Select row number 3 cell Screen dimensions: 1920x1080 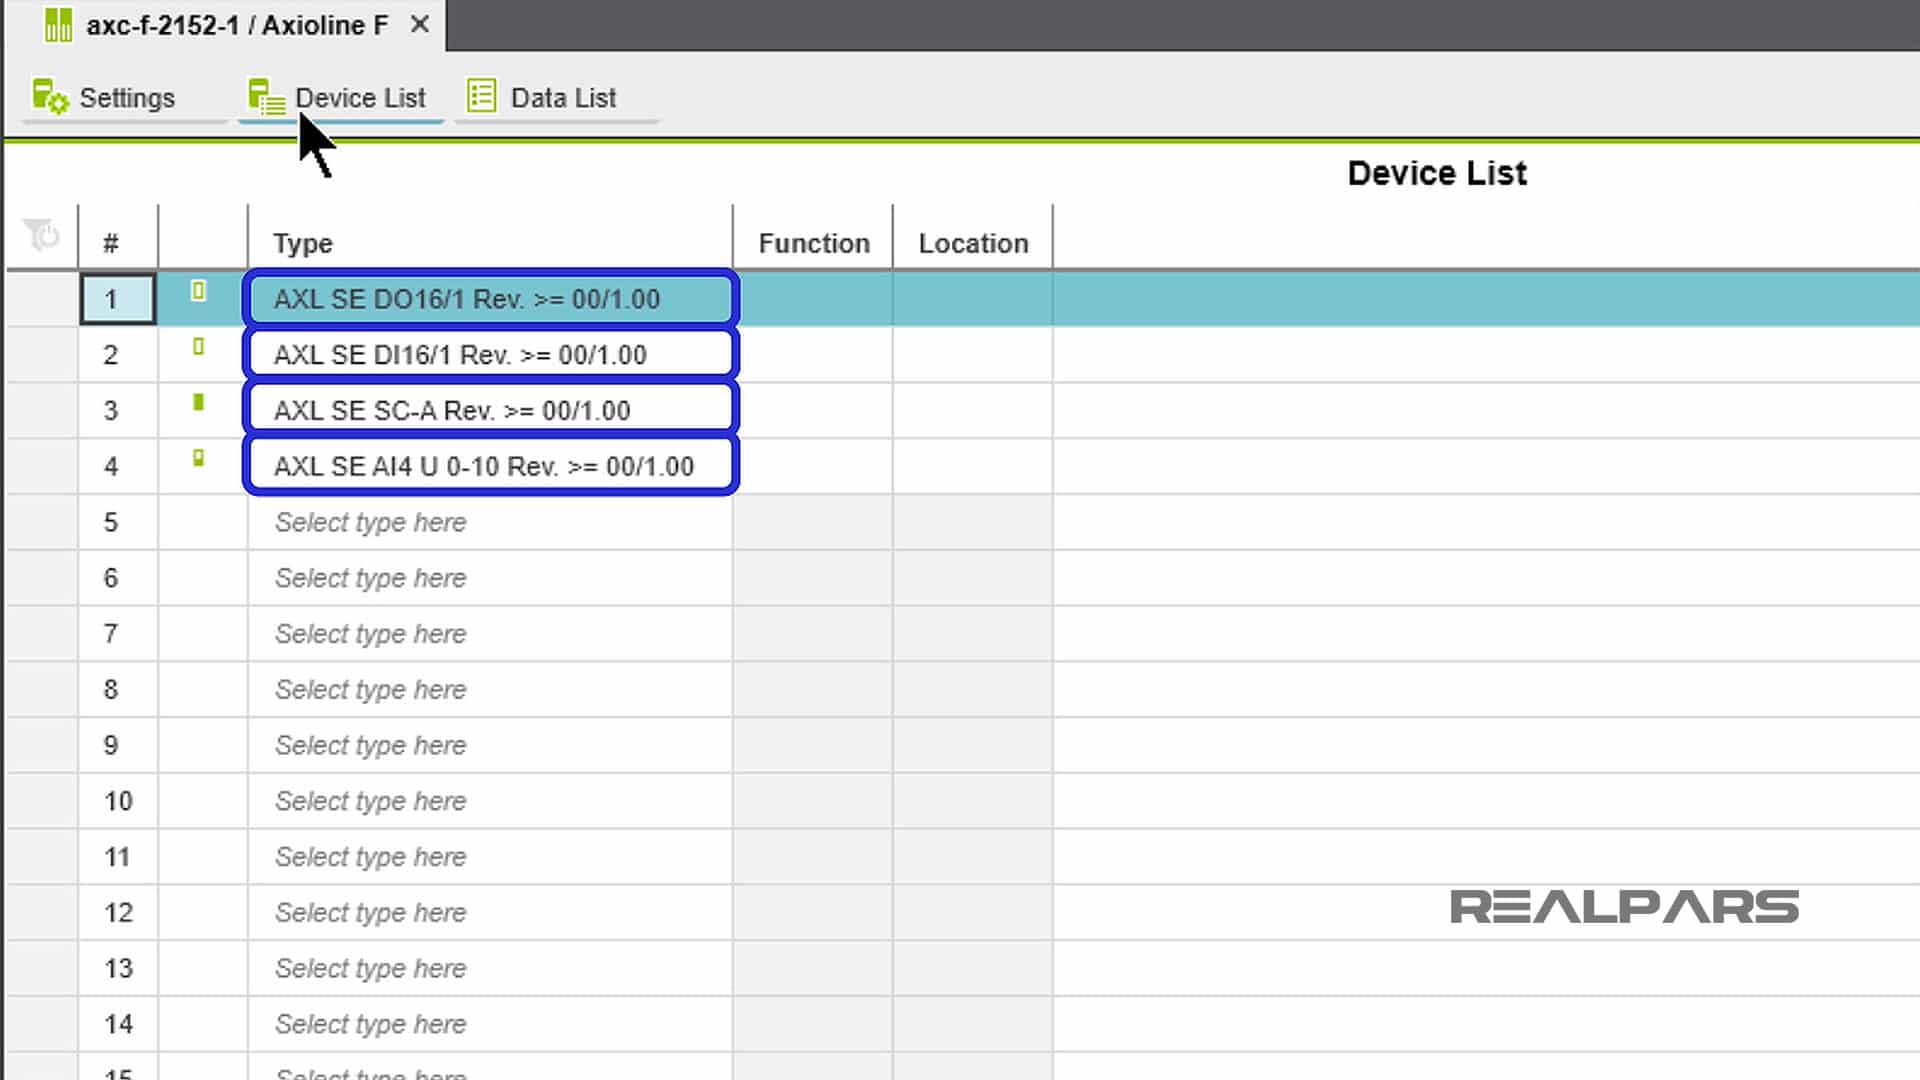point(118,411)
